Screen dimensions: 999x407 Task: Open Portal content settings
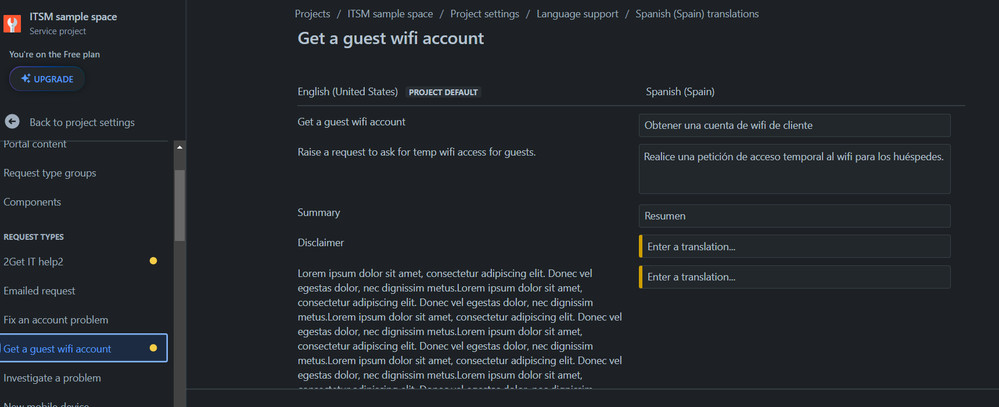(x=35, y=144)
